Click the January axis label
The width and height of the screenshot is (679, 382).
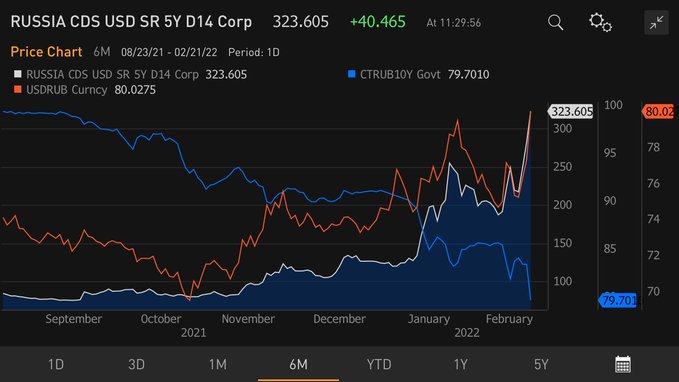429,319
